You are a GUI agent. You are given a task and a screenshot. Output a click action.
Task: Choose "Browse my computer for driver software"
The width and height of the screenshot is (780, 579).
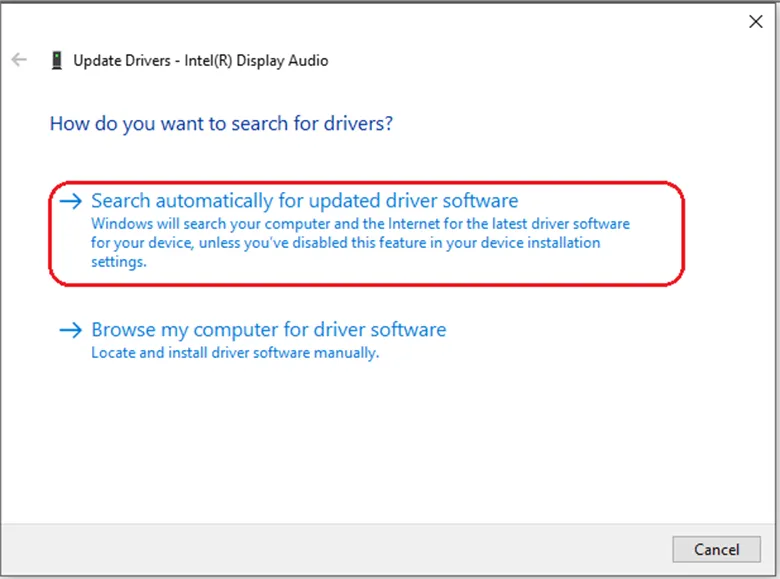268,330
